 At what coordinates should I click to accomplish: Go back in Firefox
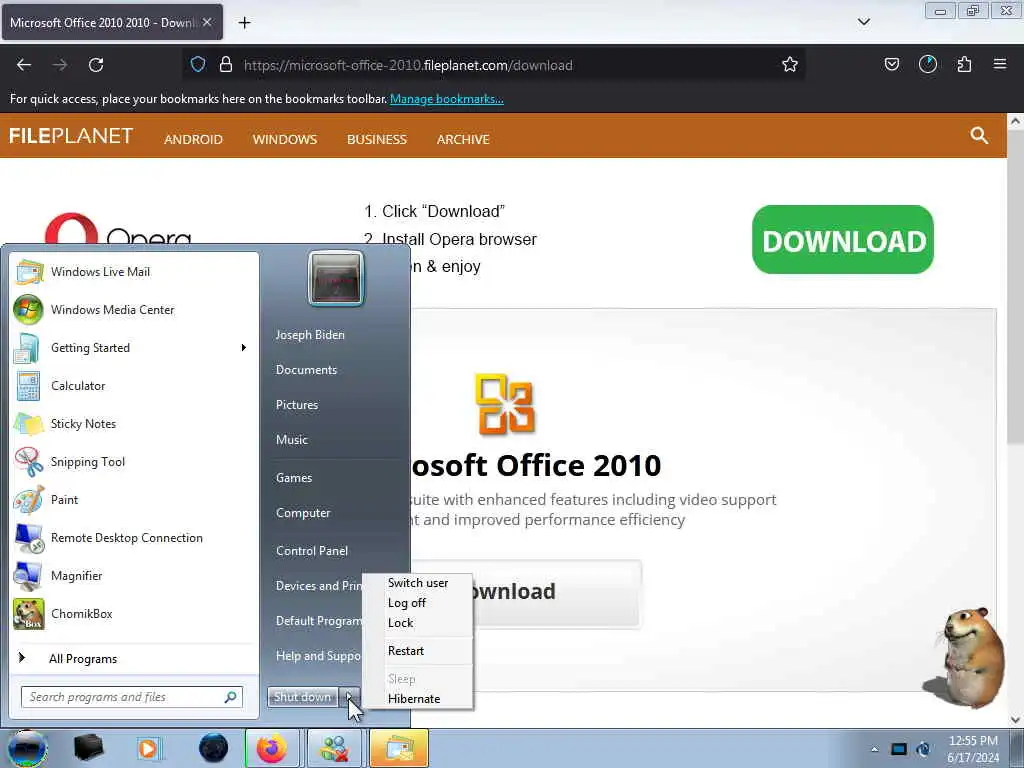[x=24, y=65]
